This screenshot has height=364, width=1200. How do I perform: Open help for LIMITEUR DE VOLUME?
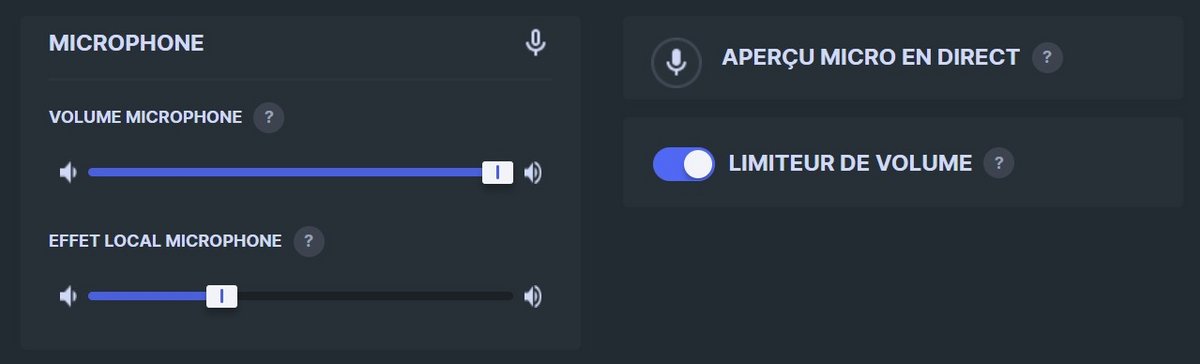(999, 163)
